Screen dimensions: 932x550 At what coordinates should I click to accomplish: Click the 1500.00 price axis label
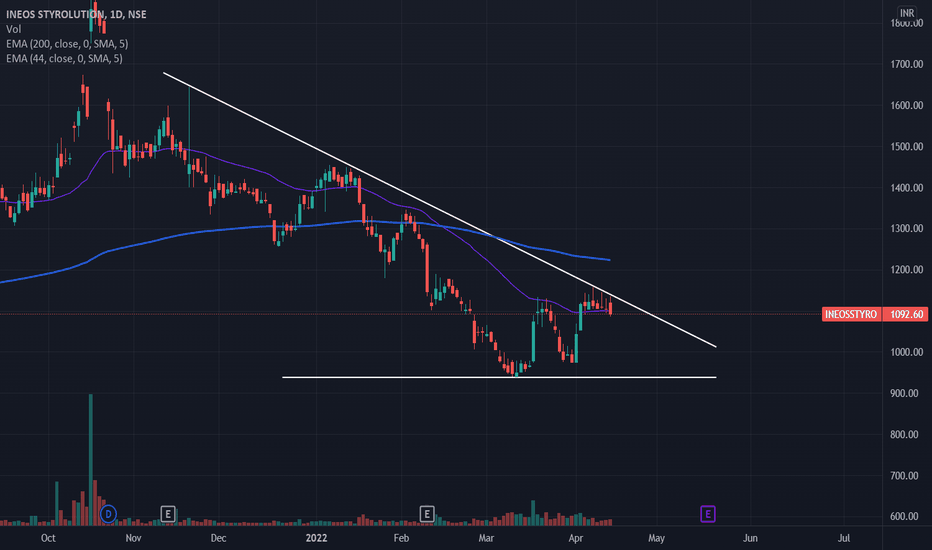coord(906,146)
